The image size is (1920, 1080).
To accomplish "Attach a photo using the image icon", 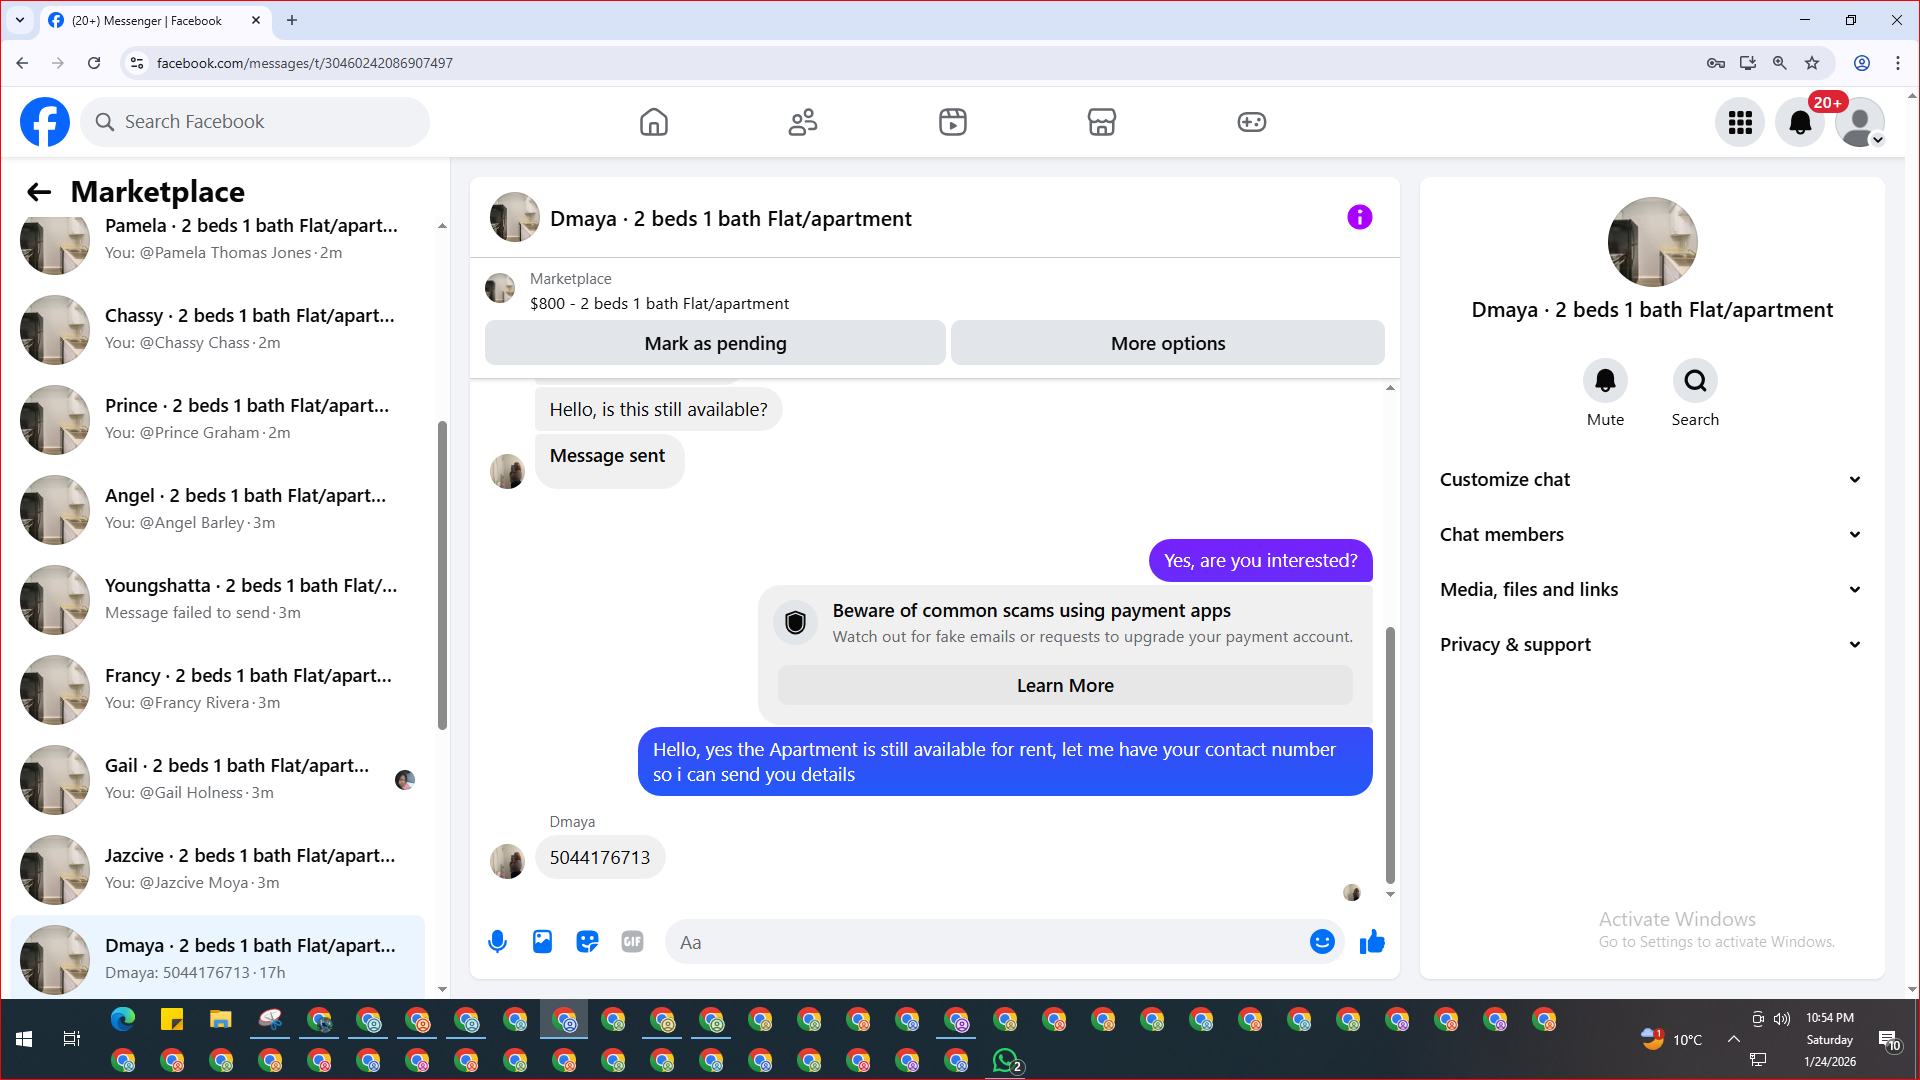I will coord(542,941).
